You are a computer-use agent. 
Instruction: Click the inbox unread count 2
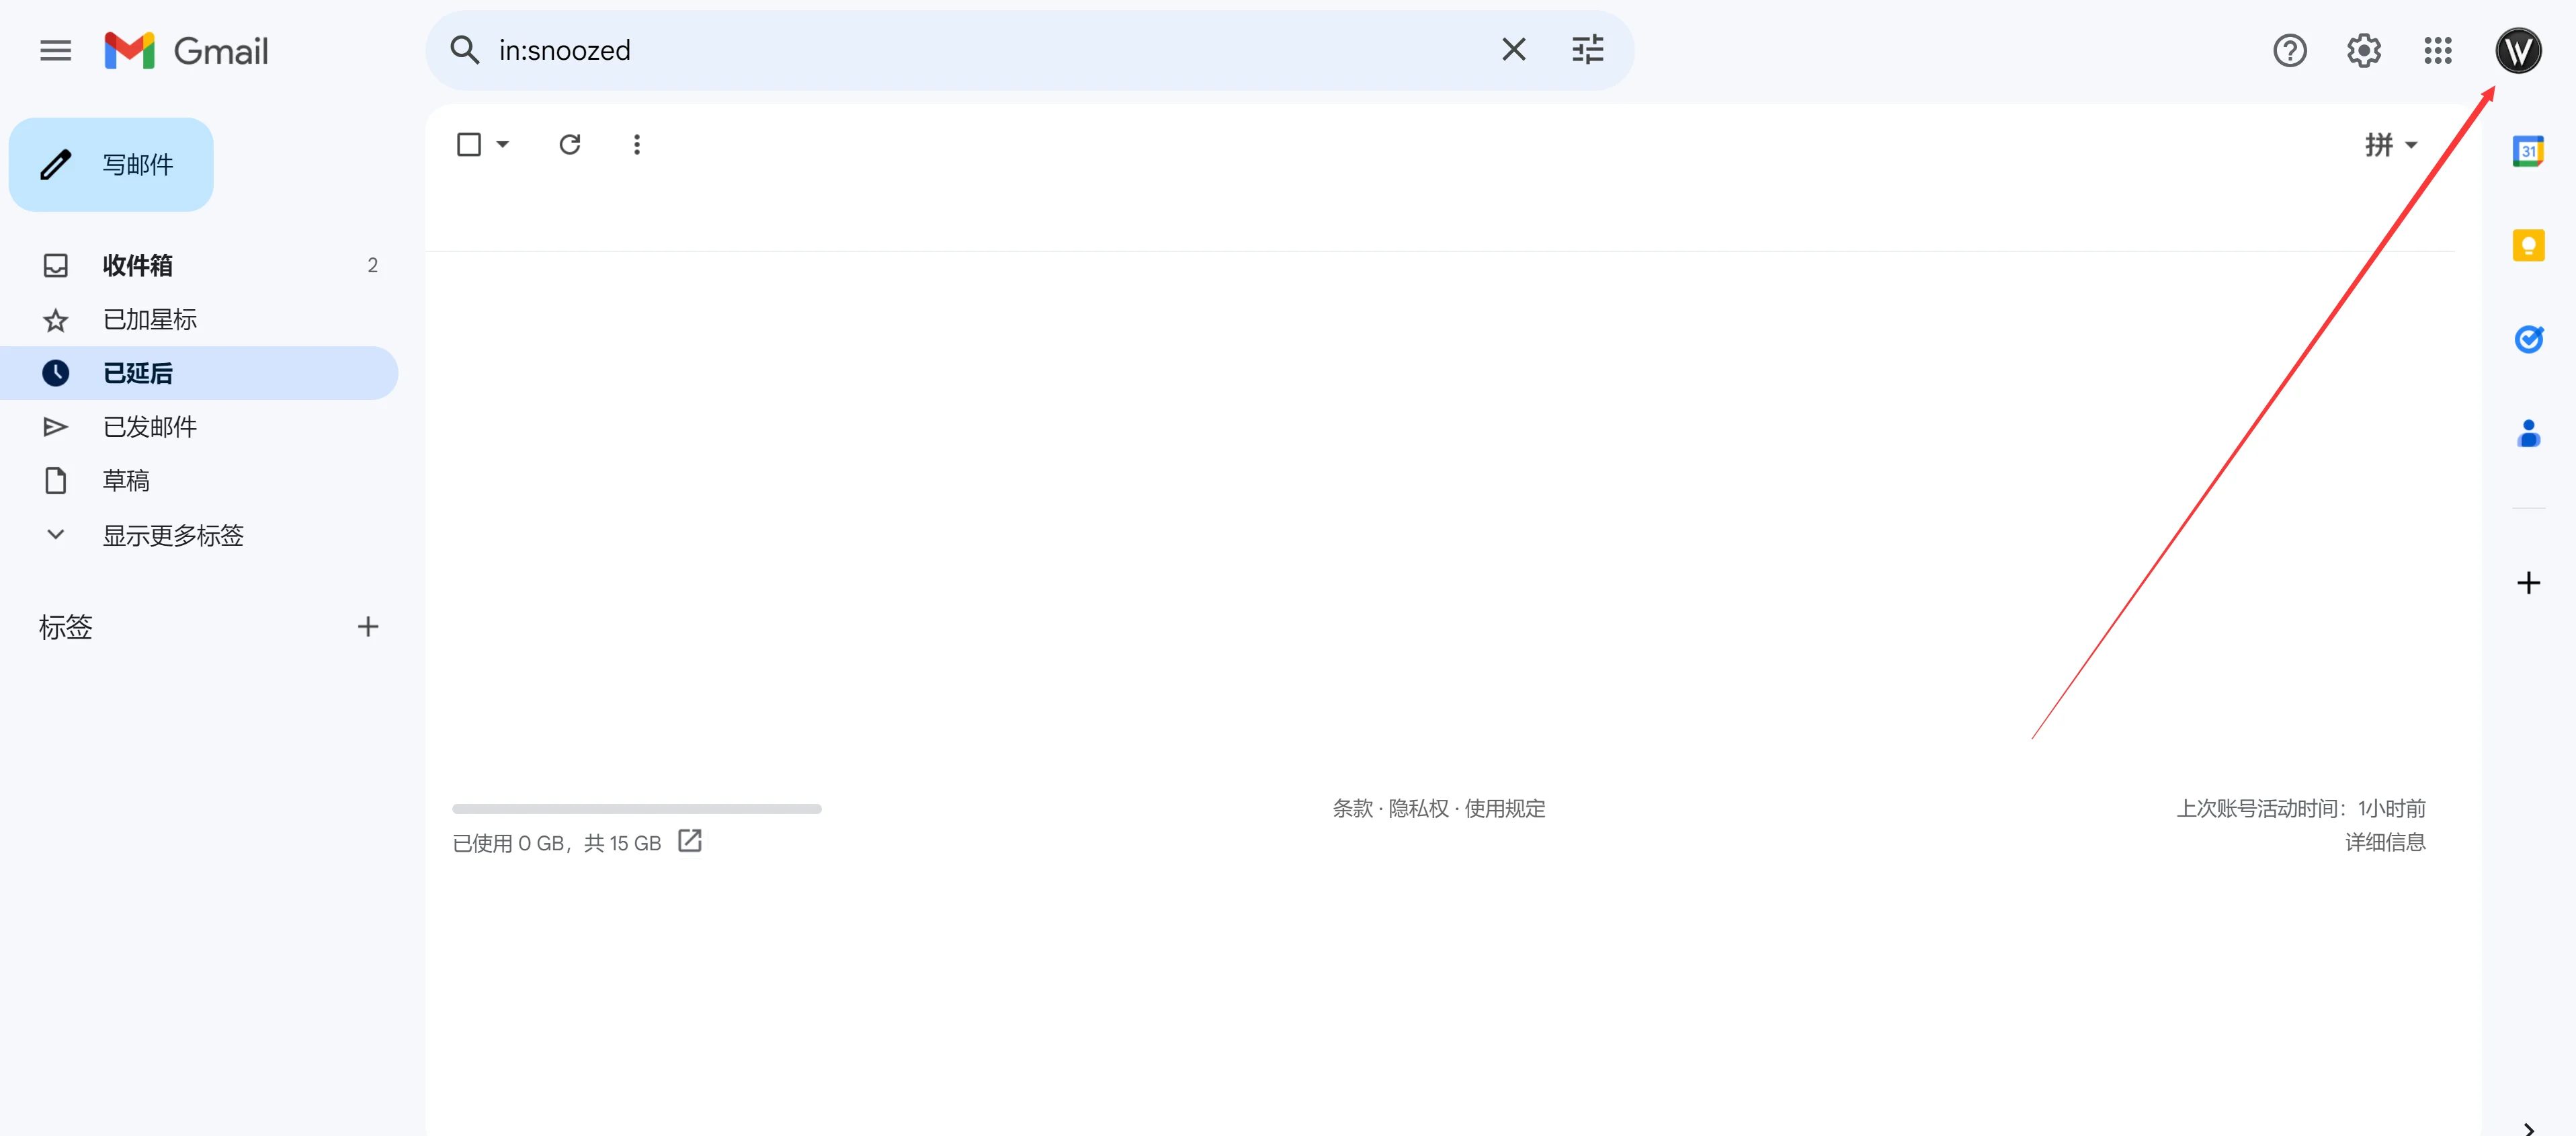coord(373,266)
